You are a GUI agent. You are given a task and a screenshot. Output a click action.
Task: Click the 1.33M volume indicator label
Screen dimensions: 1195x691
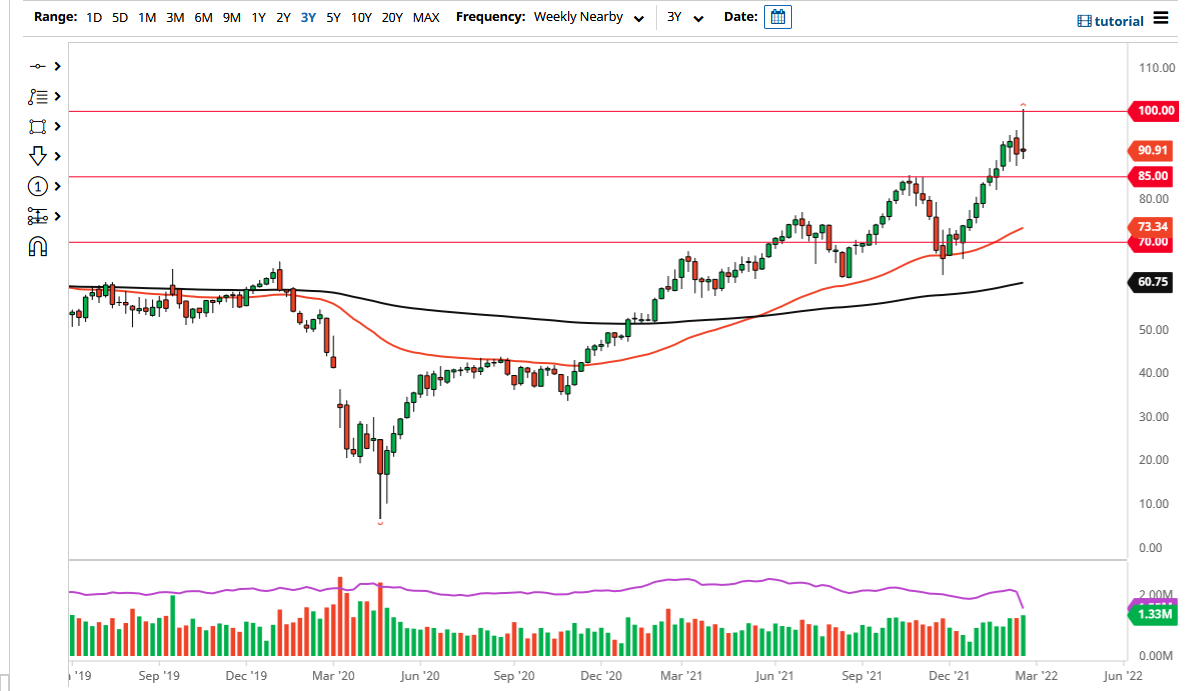pos(1150,615)
